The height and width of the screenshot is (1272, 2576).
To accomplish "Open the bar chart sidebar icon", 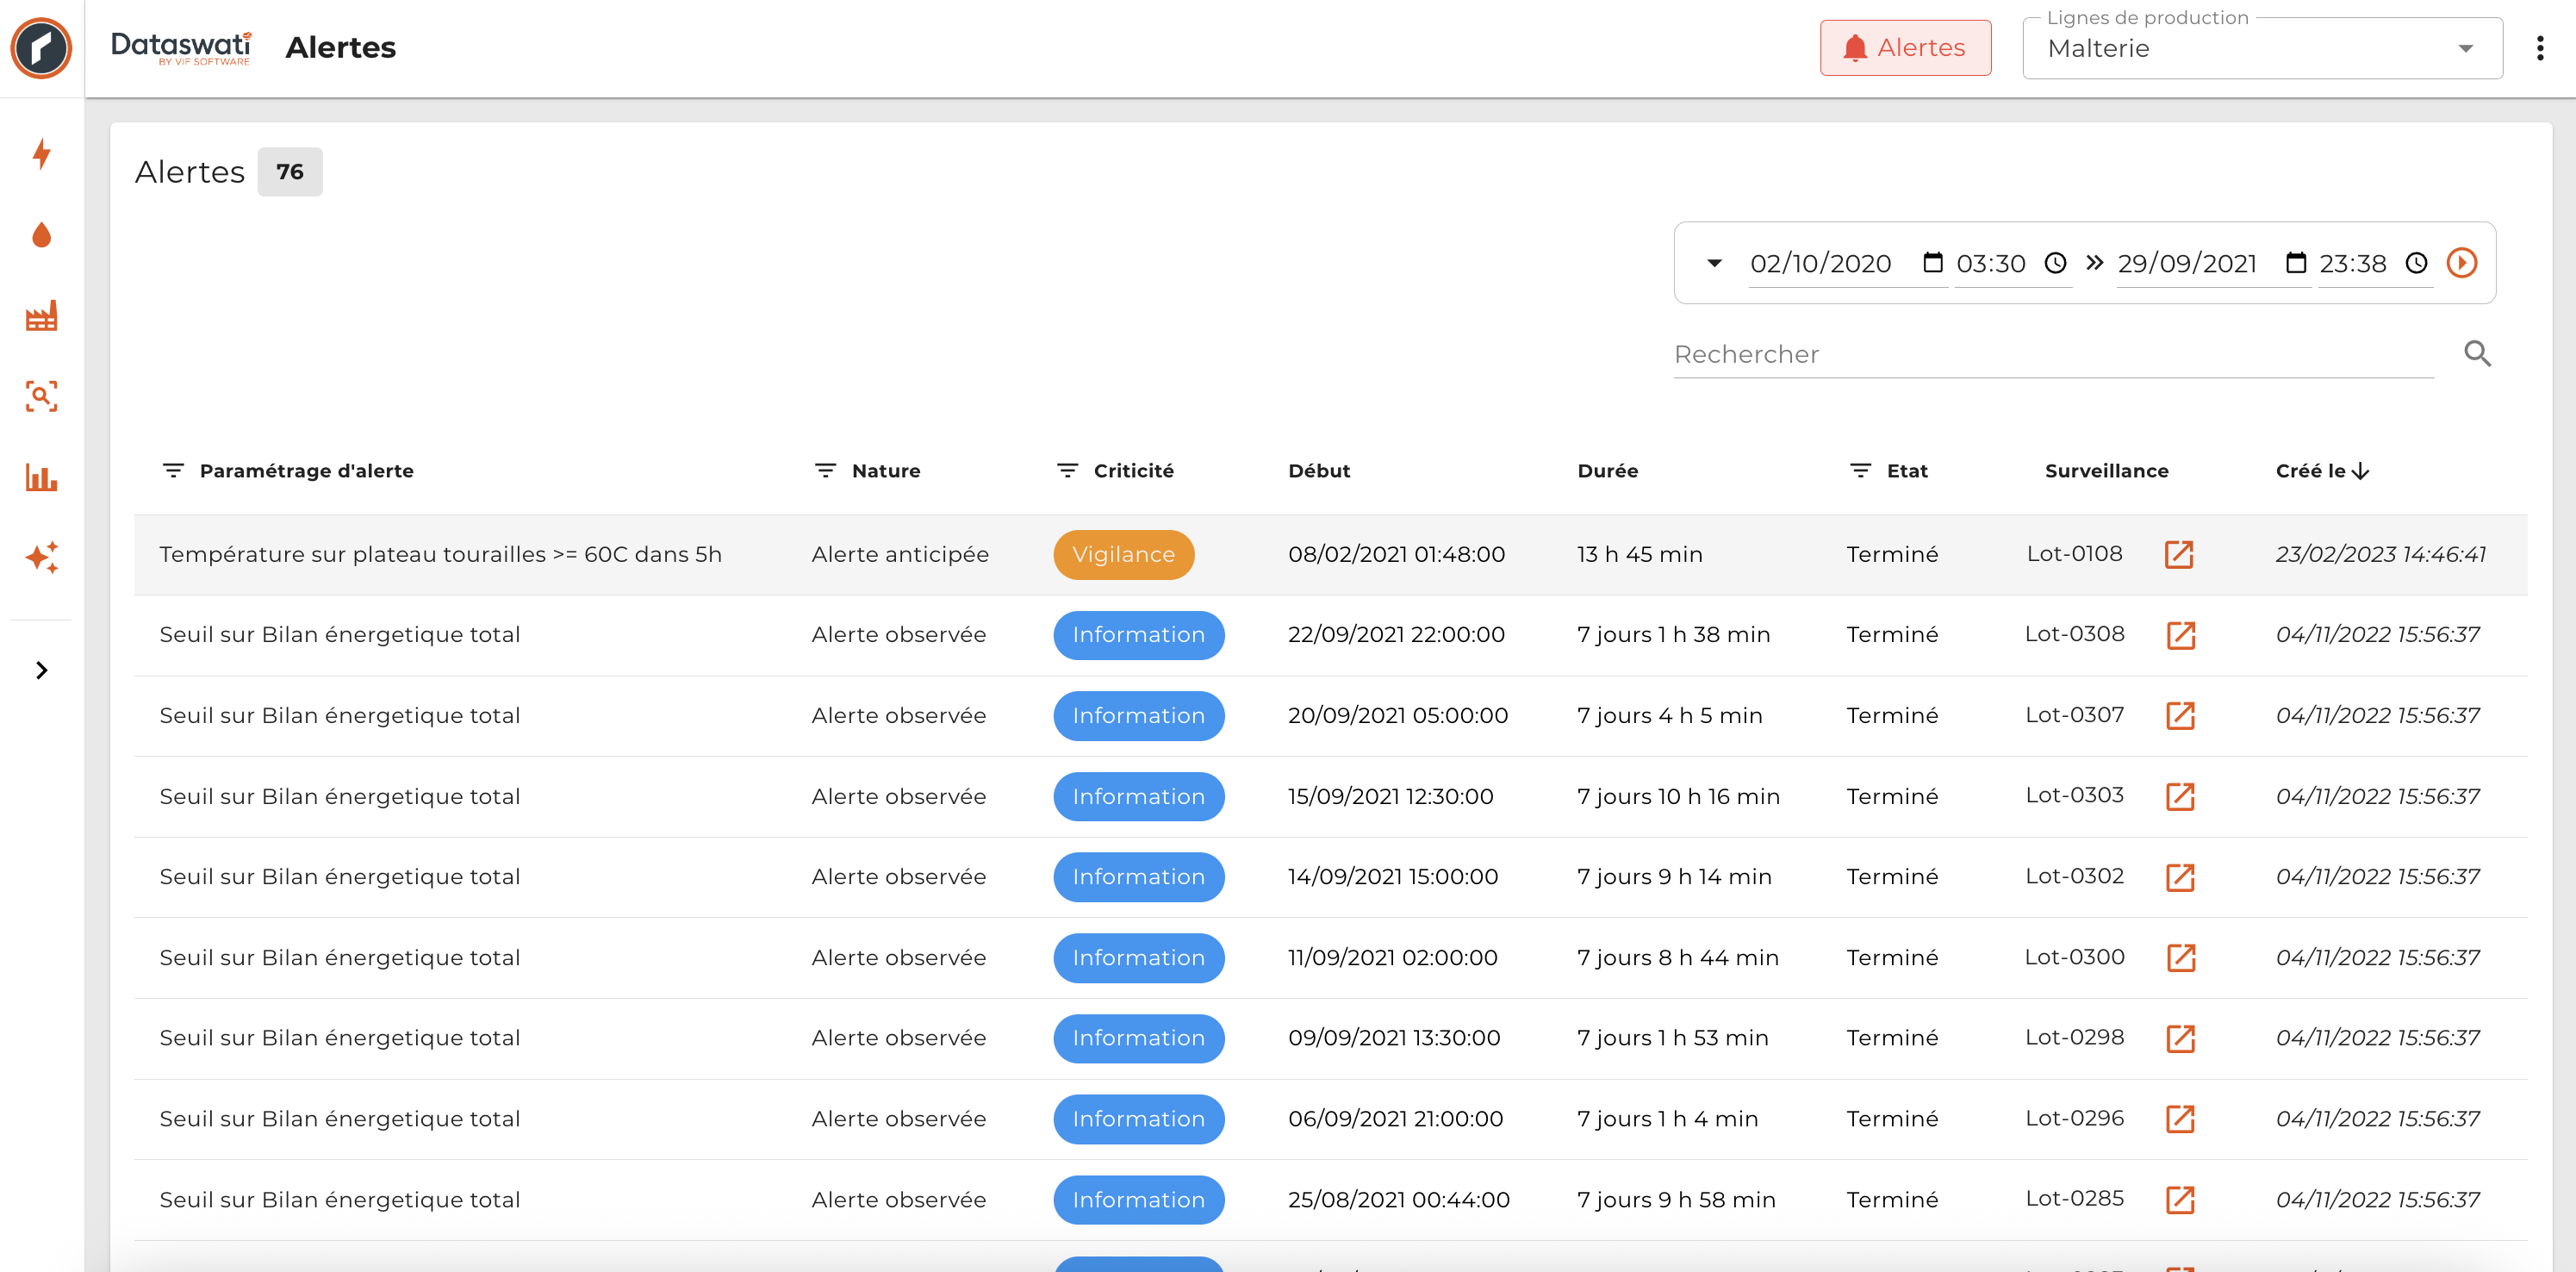I will (x=41, y=477).
